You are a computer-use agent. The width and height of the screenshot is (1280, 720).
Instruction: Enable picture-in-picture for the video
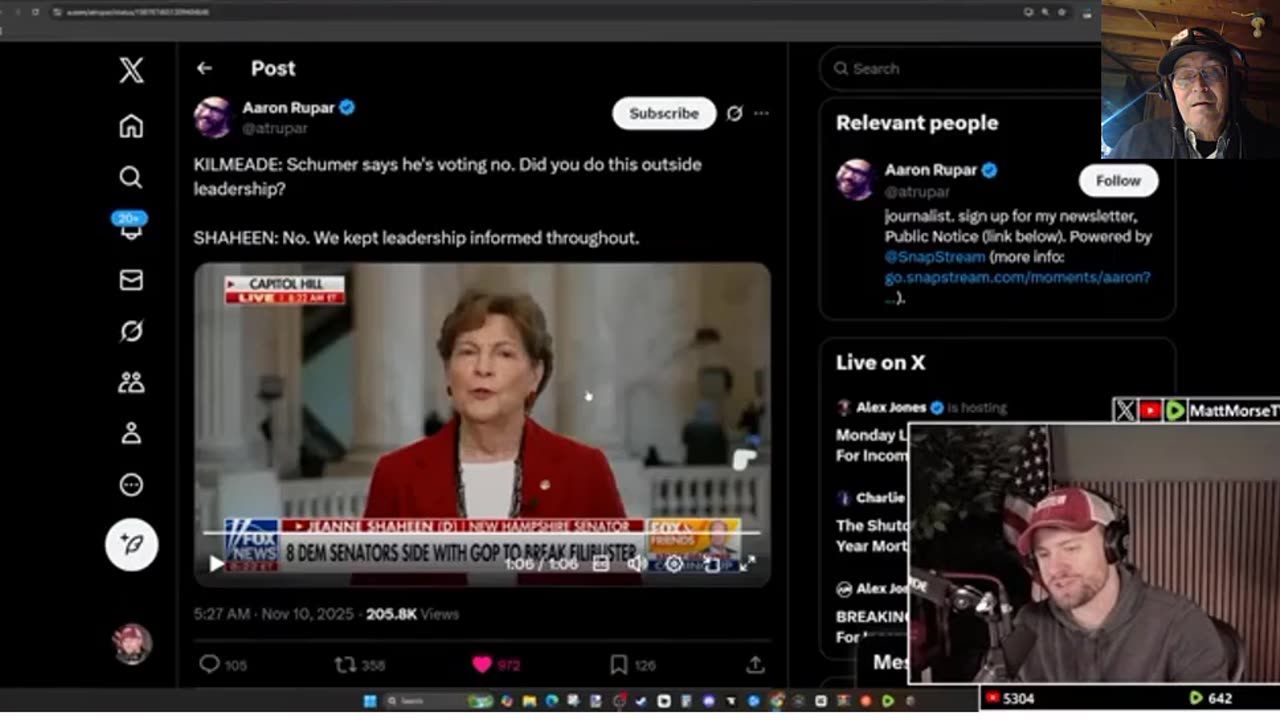click(711, 564)
